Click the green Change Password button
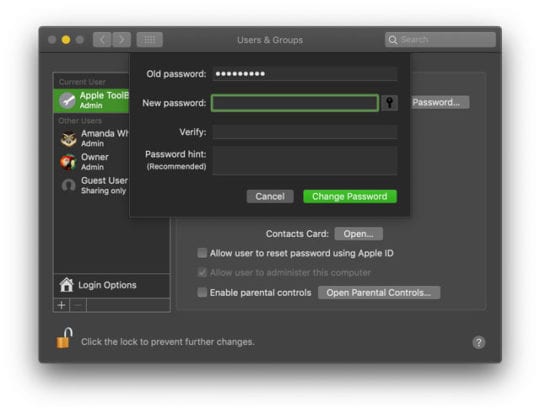 [350, 196]
